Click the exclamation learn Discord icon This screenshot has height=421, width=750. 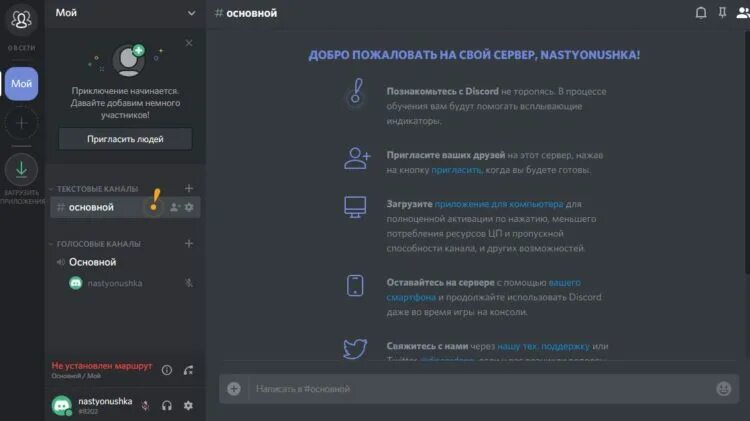355,92
